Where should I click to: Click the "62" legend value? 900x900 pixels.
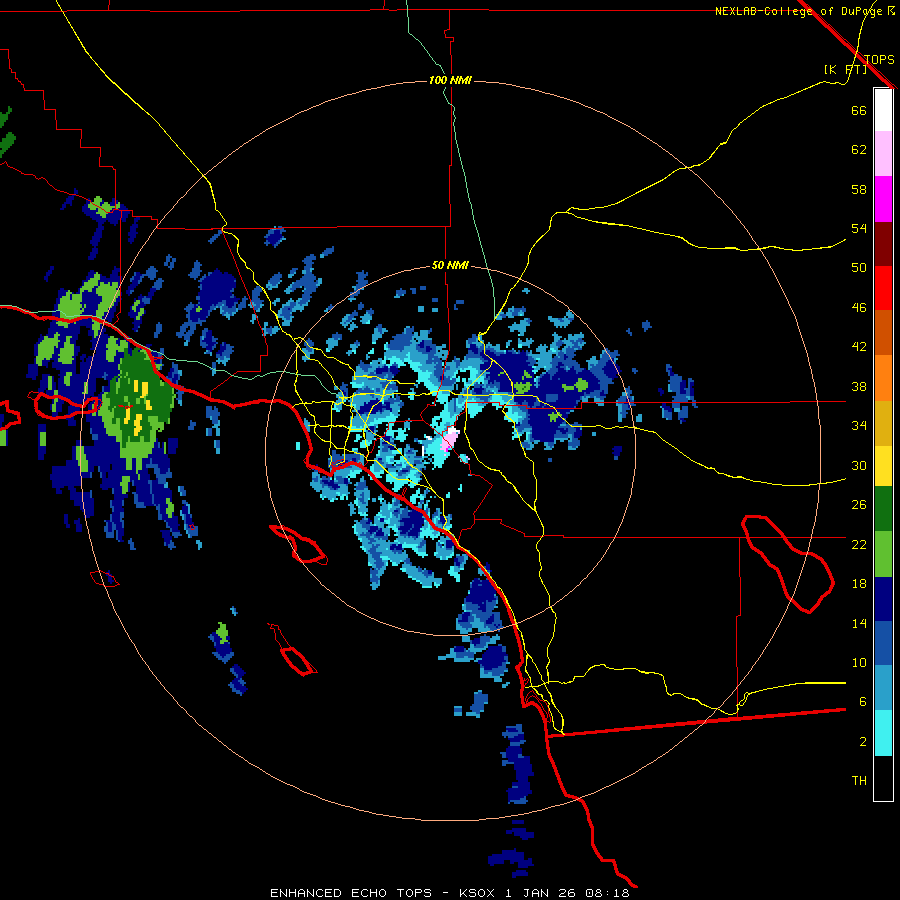859,150
